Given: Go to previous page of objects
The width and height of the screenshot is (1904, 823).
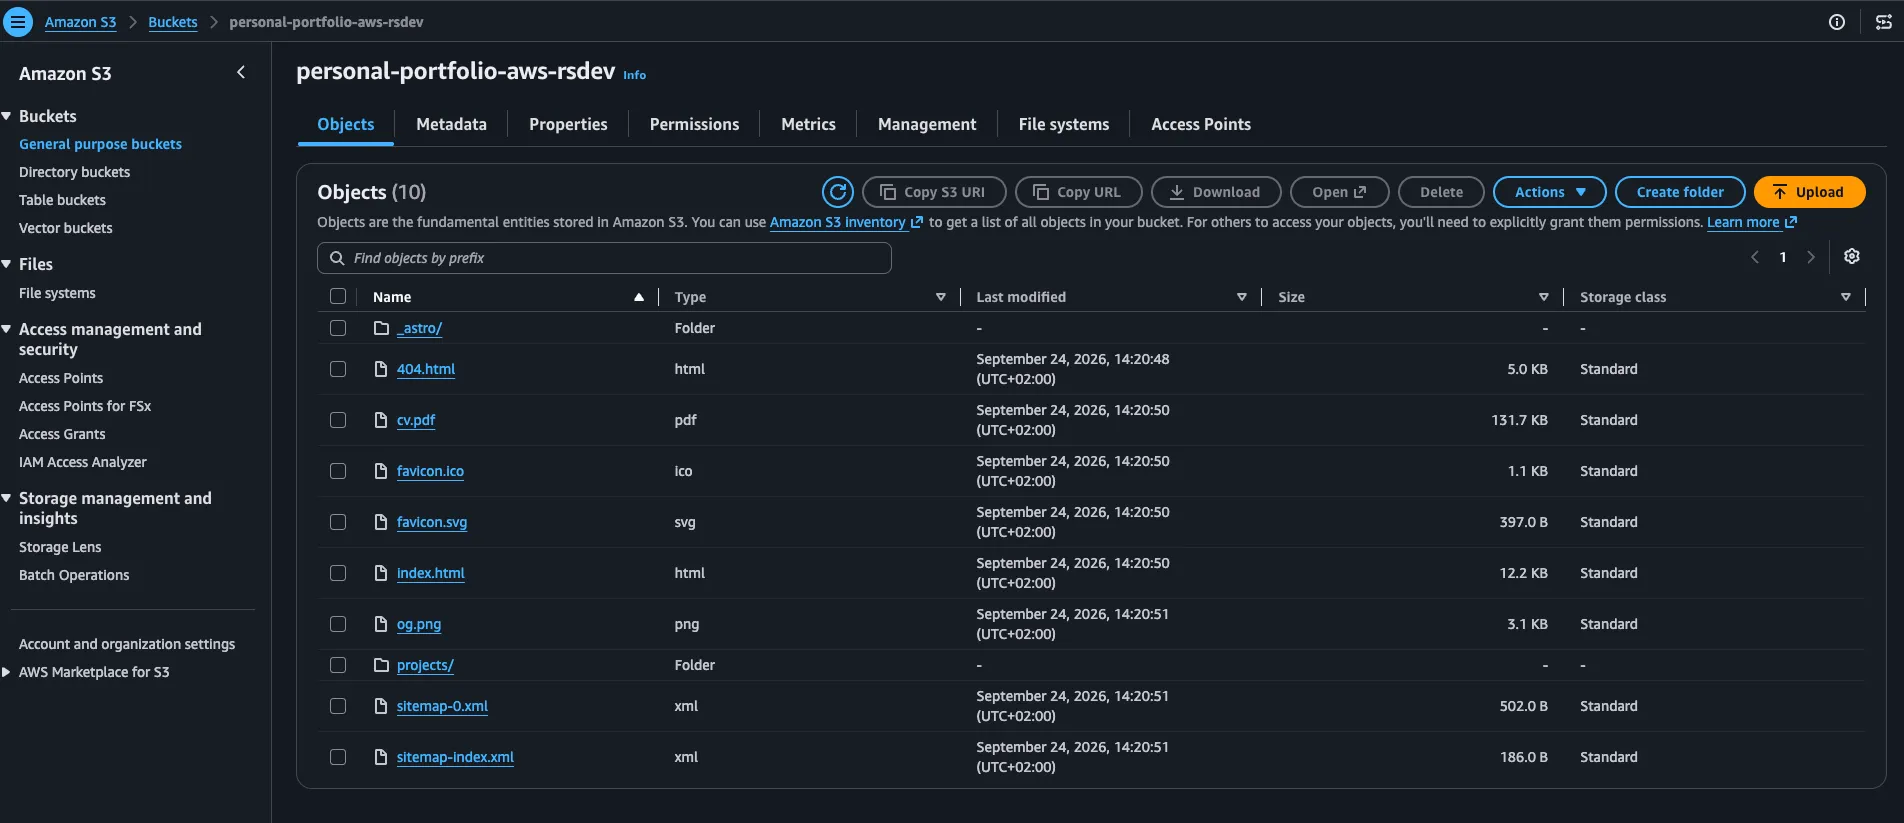Looking at the screenshot, I should click(1755, 257).
